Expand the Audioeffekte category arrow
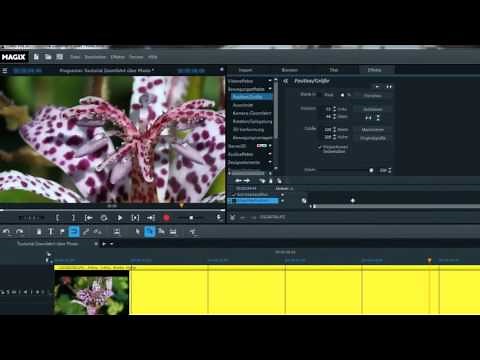Image resolution: width=480 pixels, height=360 pixels. pos(270,154)
